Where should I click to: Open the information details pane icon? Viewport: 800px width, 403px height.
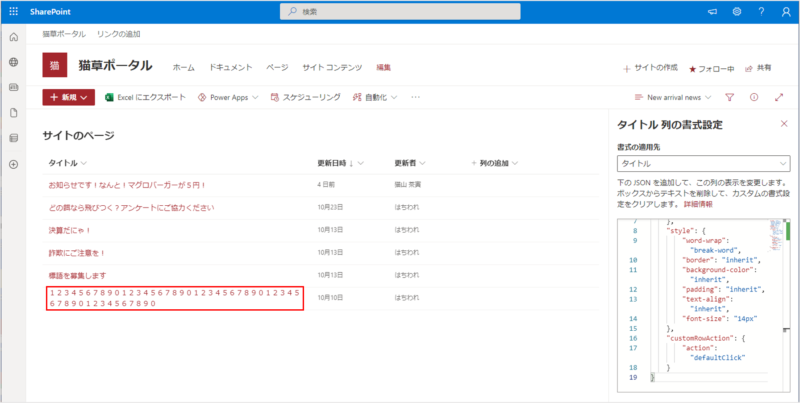[754, 98]
